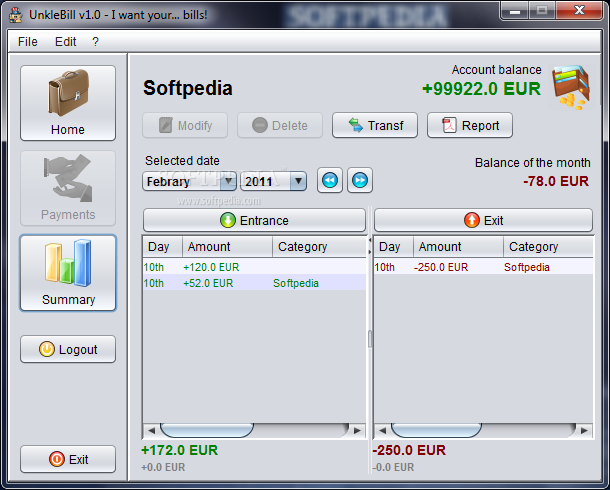
Task: Sort entrance table by Category column
Action: [319, 247]
